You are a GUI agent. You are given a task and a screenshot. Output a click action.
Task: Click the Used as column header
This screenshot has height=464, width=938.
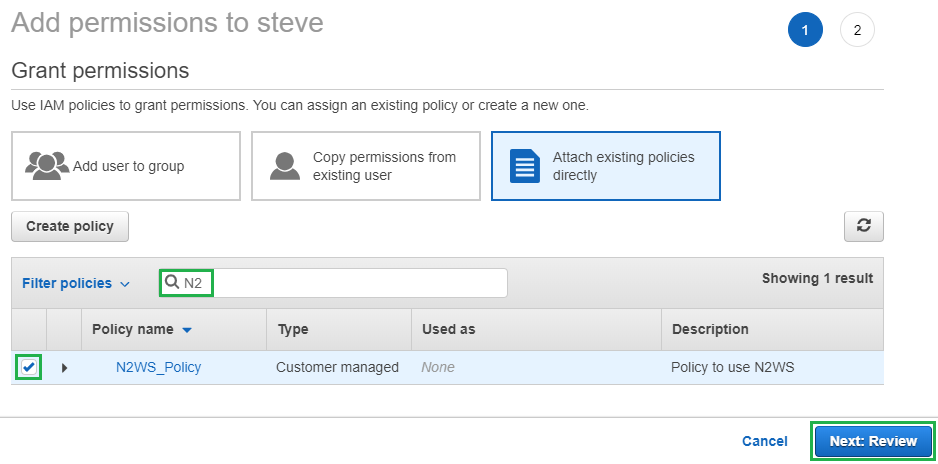(x=448, y=329)
